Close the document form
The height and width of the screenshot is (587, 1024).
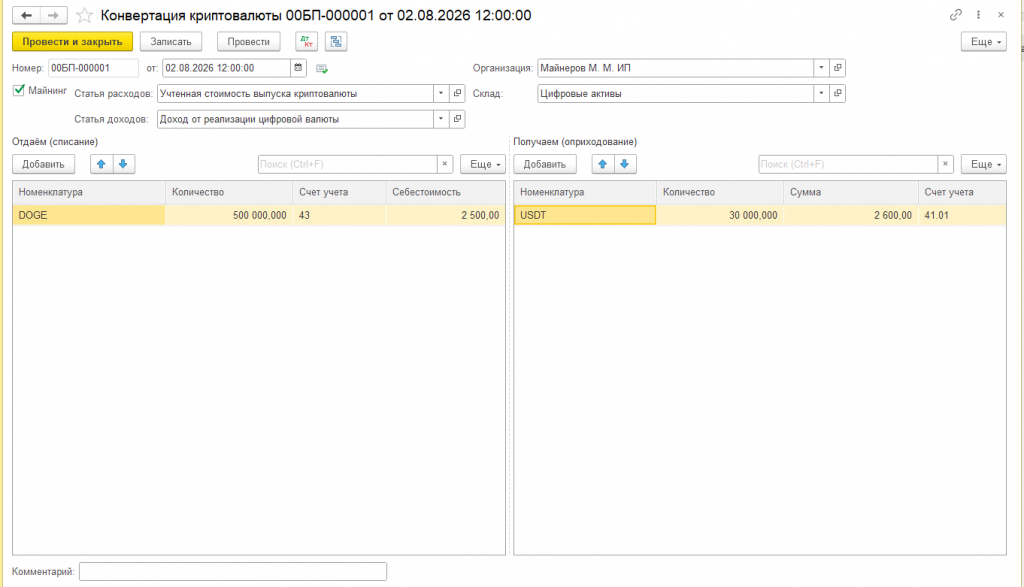tap(1000, 14)
